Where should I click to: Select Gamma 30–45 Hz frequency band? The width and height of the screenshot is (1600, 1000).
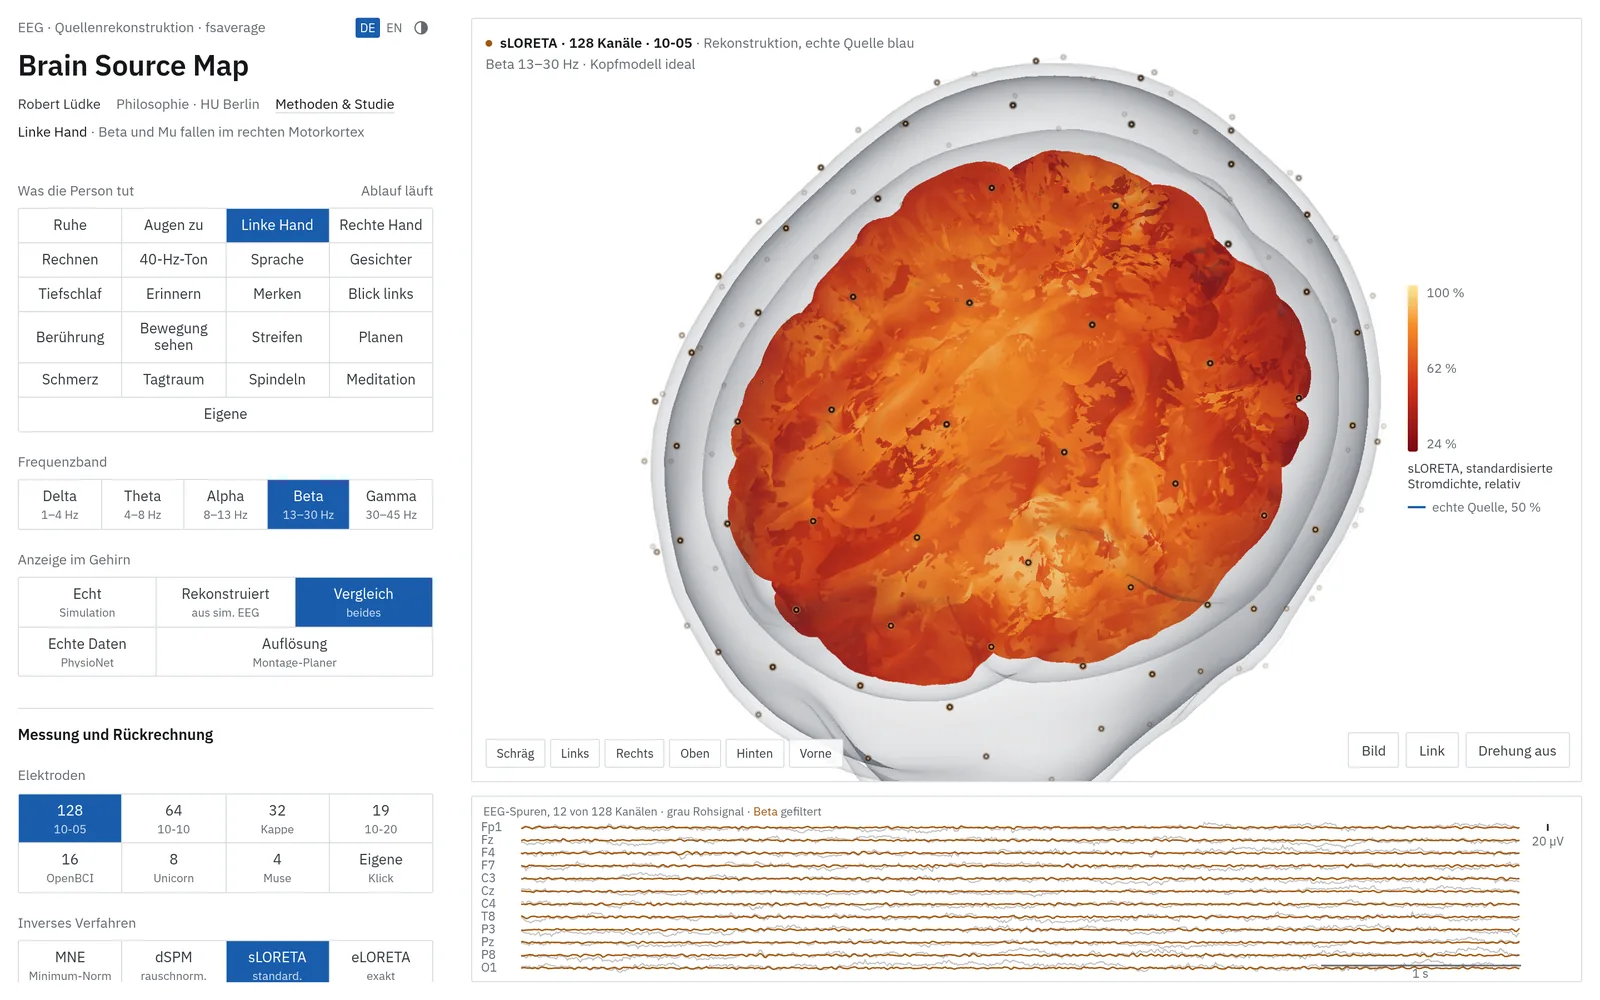[x=391, y=504]
